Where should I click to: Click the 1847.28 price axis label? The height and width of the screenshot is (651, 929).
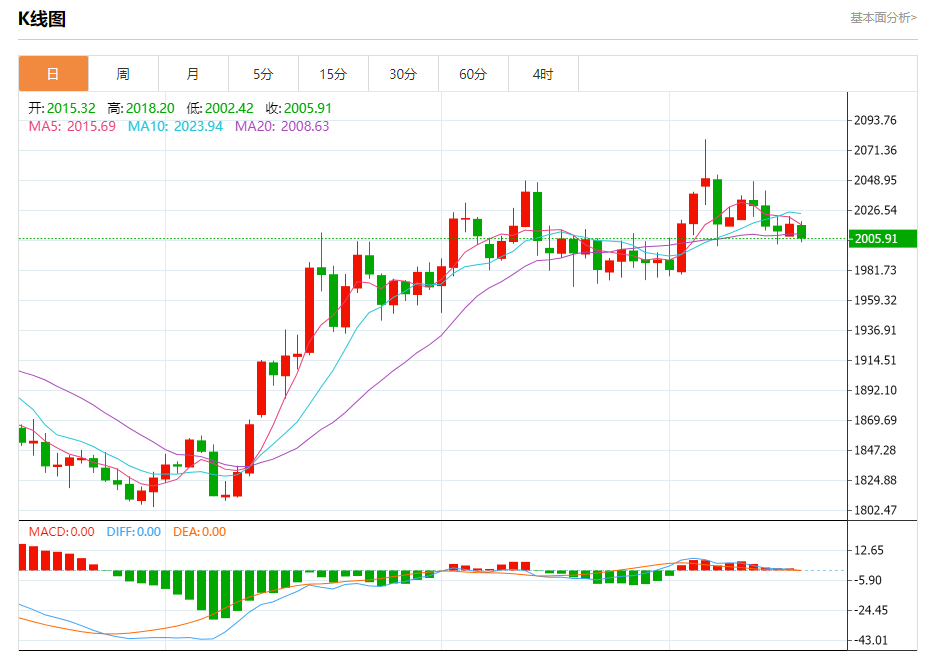[875, 450]
